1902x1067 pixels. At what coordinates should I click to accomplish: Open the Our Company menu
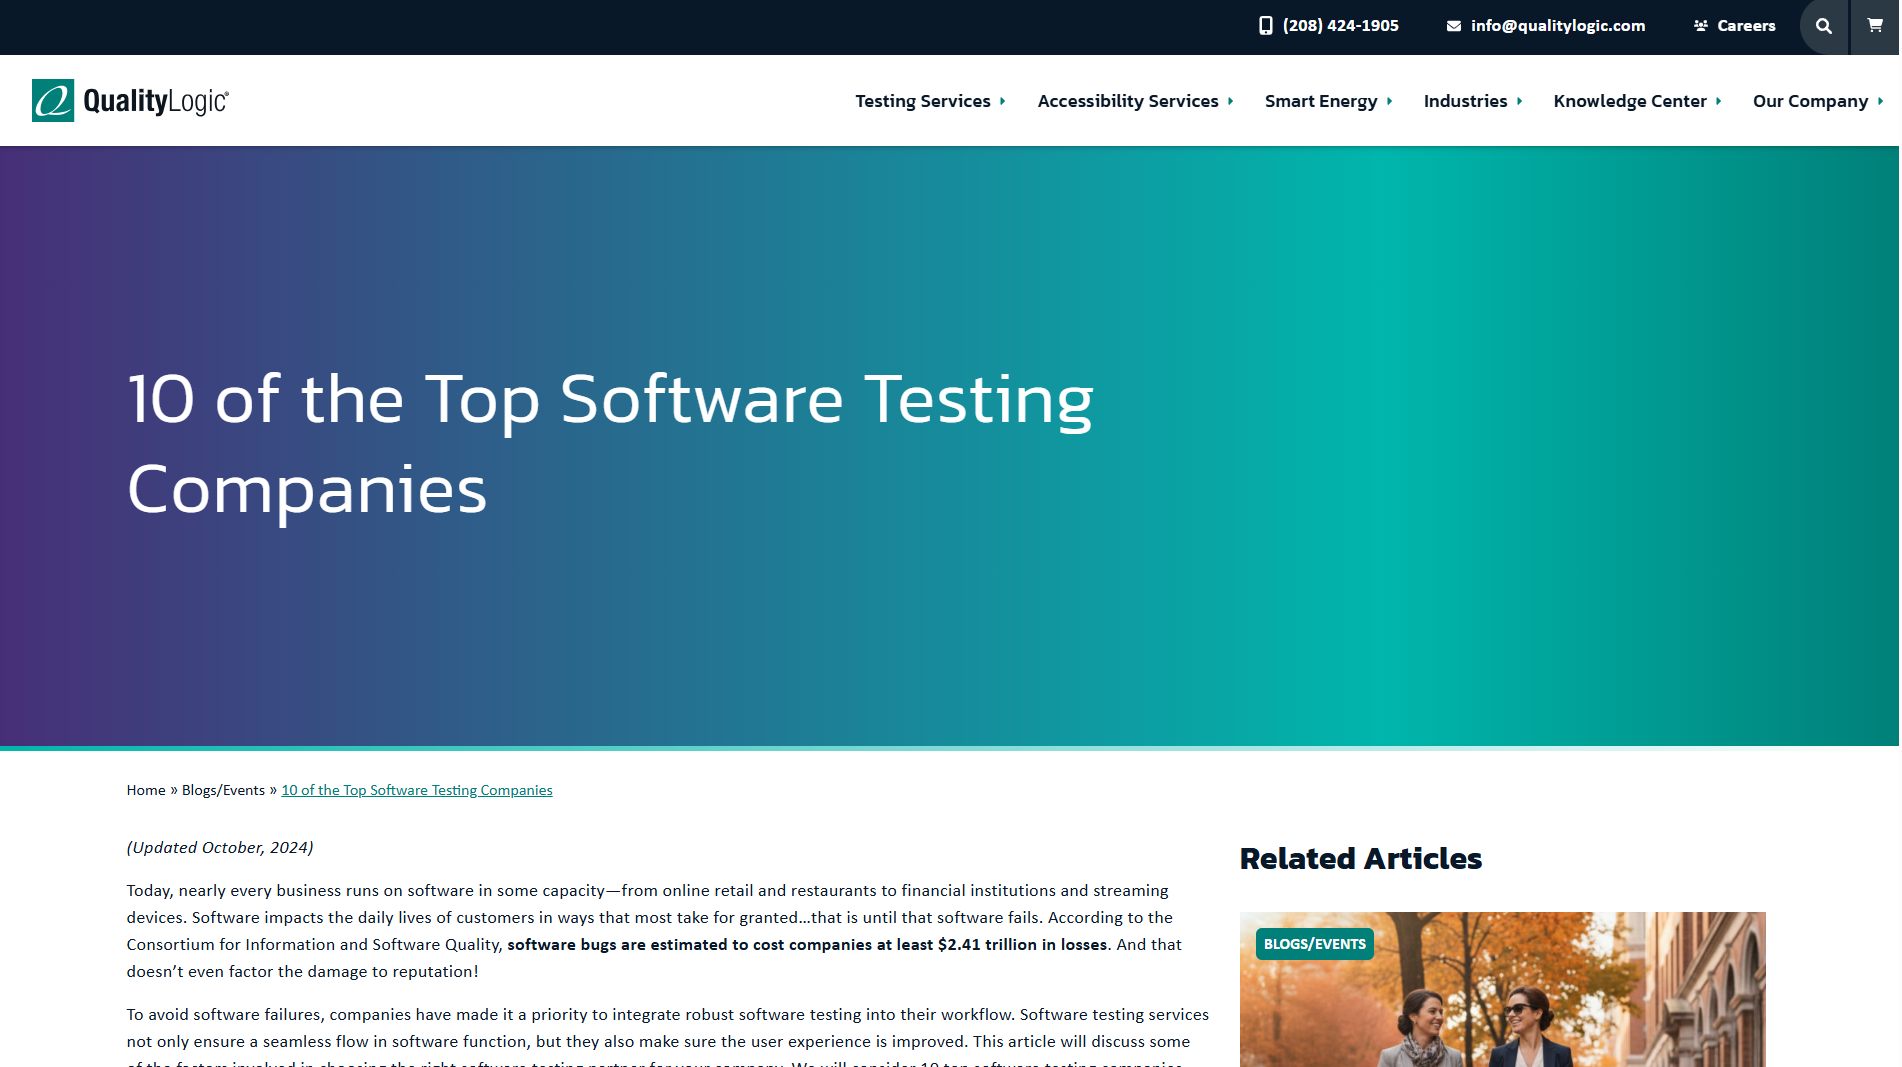click(x=1810, y=101)
